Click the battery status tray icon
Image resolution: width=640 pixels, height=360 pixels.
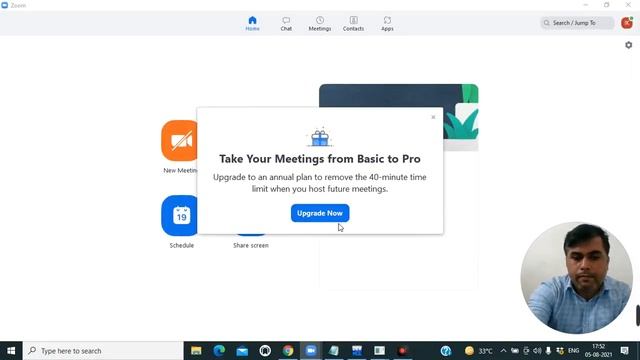tap(515, 351)
